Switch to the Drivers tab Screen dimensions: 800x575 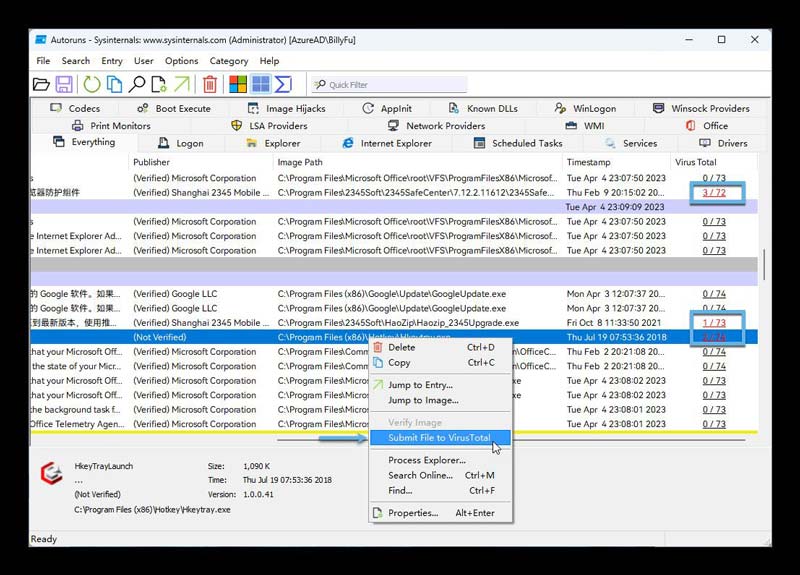point(723,143)
